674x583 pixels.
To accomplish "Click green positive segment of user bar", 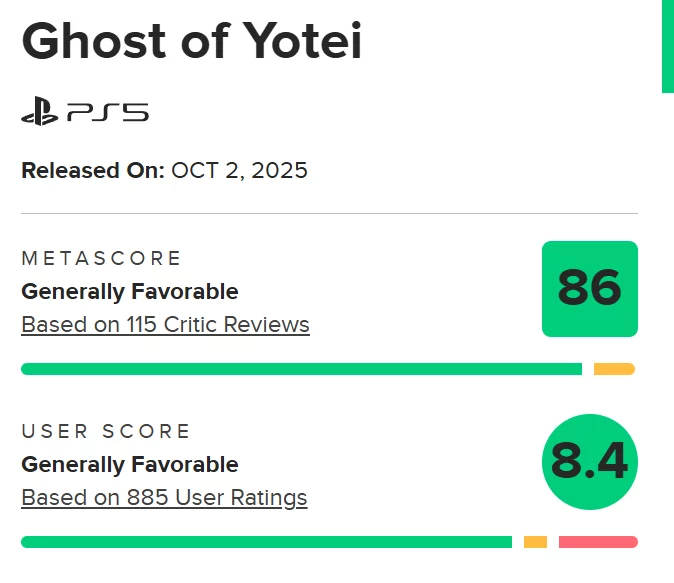I will pos(266,542).
